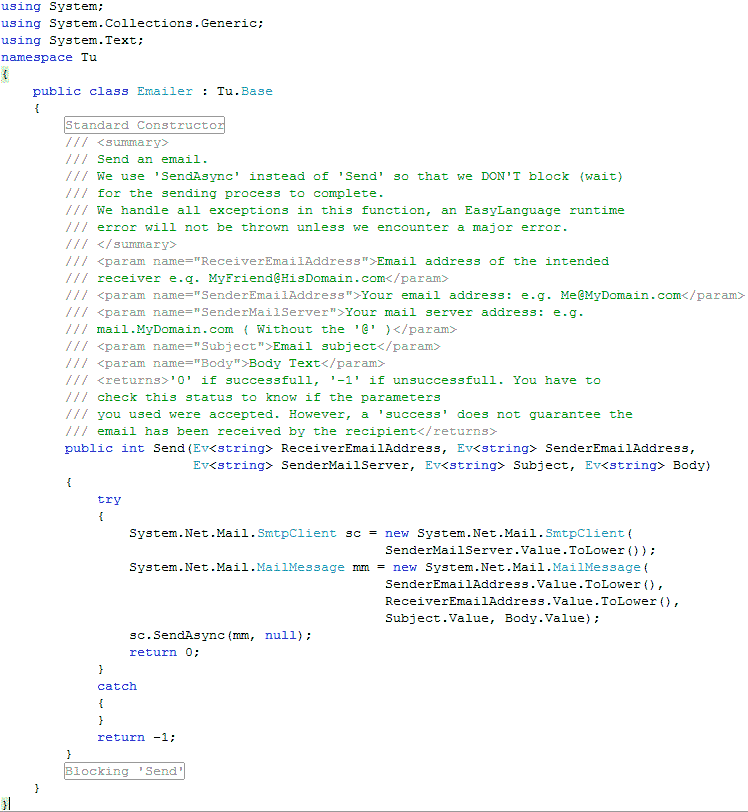Click the param name="SenderMailServer" comment line

(x=324, y=313)
